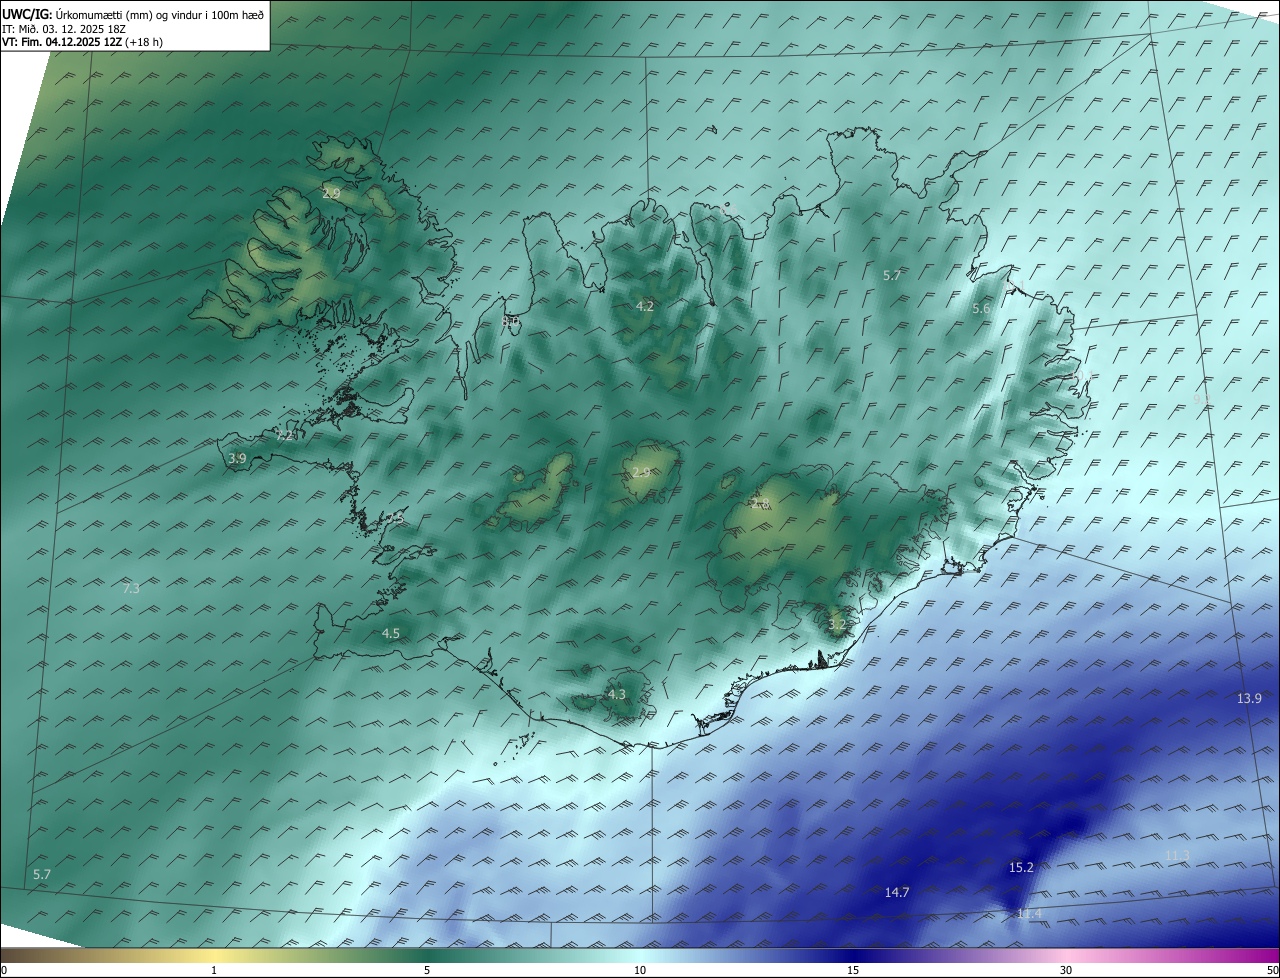
Task: Click the 4.2 value in north Iceland
Action: coord(645,306)
